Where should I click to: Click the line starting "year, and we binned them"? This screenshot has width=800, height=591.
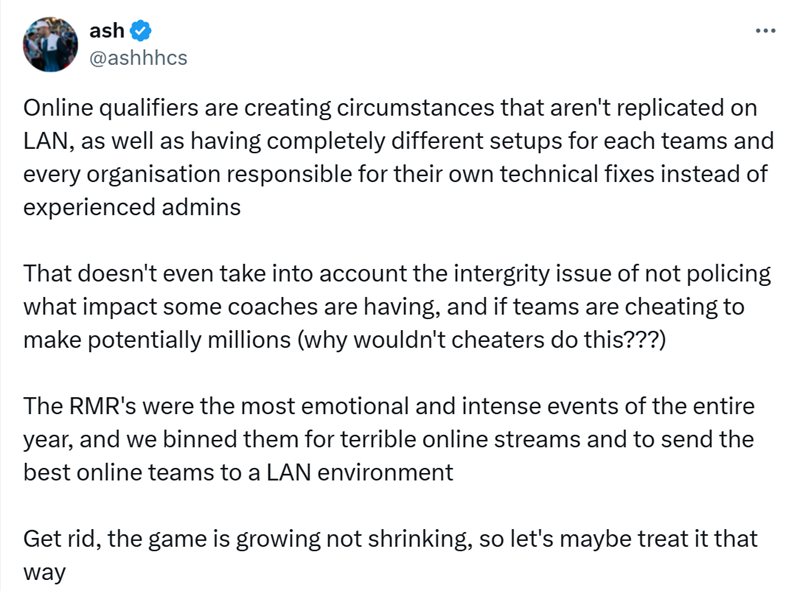(x=389, y=440)
